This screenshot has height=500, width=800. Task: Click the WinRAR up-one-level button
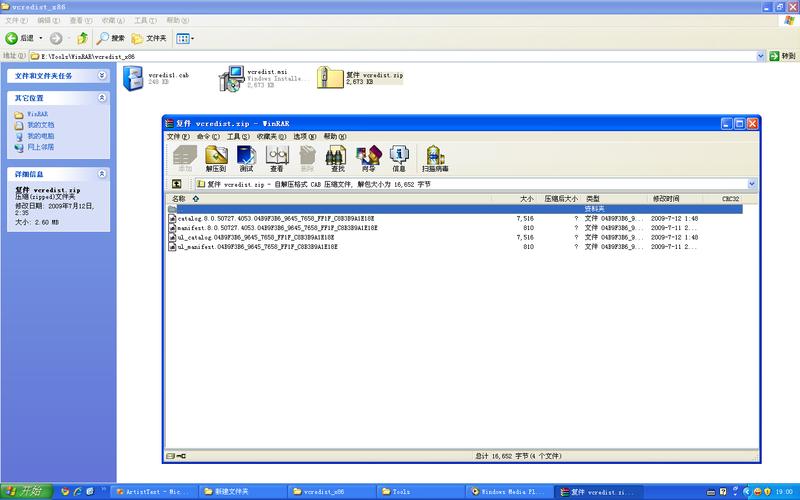[177, 184]
